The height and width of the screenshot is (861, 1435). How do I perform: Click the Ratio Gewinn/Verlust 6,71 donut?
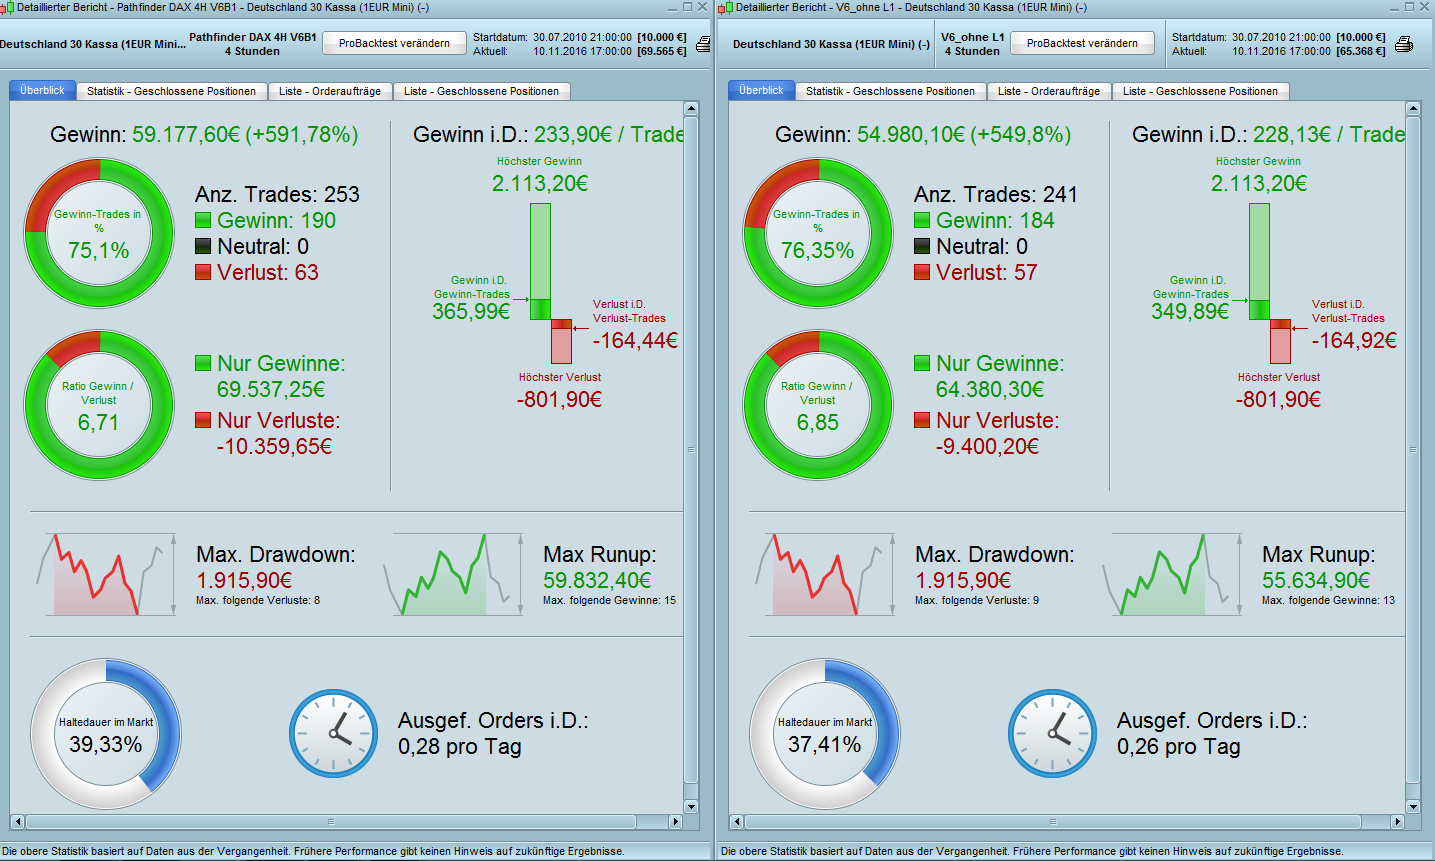tap(99, 405)
